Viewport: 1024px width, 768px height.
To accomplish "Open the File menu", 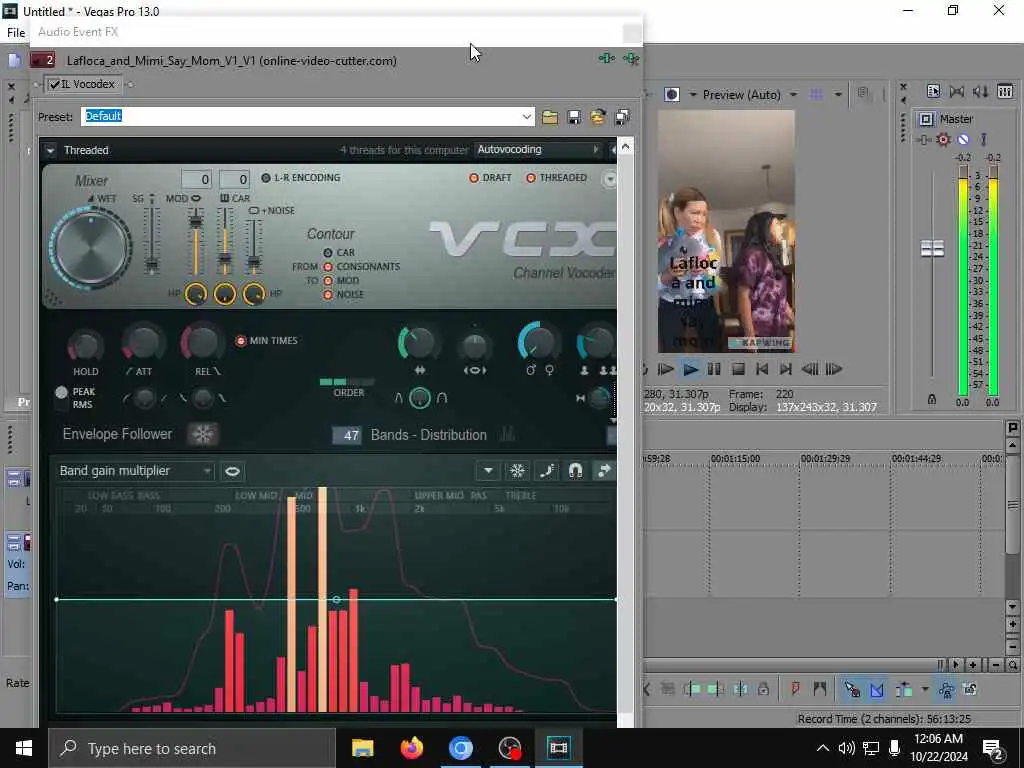I will 16,32.
